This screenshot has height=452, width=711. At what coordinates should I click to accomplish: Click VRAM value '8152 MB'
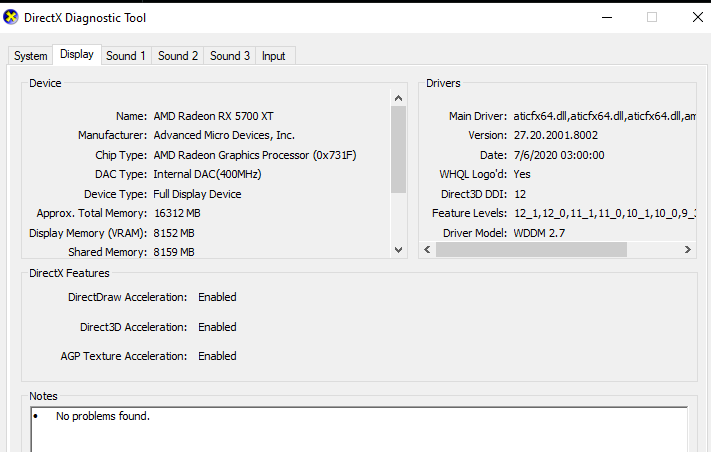[x=174, y=233]
